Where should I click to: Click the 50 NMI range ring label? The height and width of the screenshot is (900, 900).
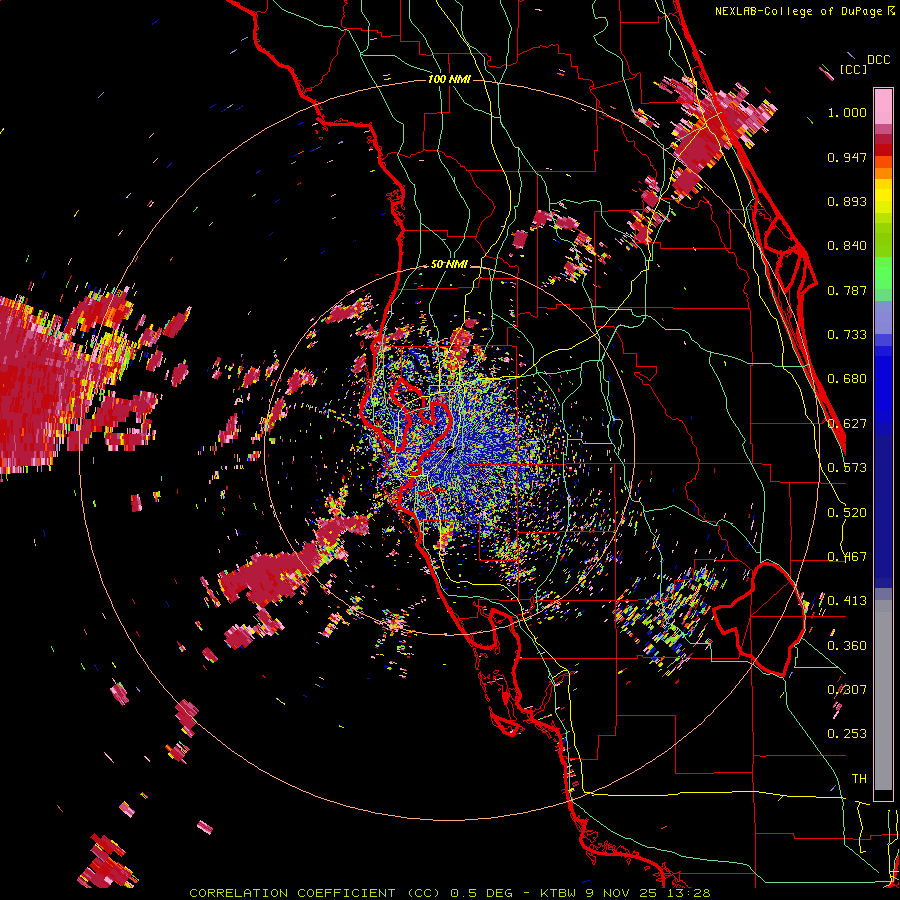[449, 265]
